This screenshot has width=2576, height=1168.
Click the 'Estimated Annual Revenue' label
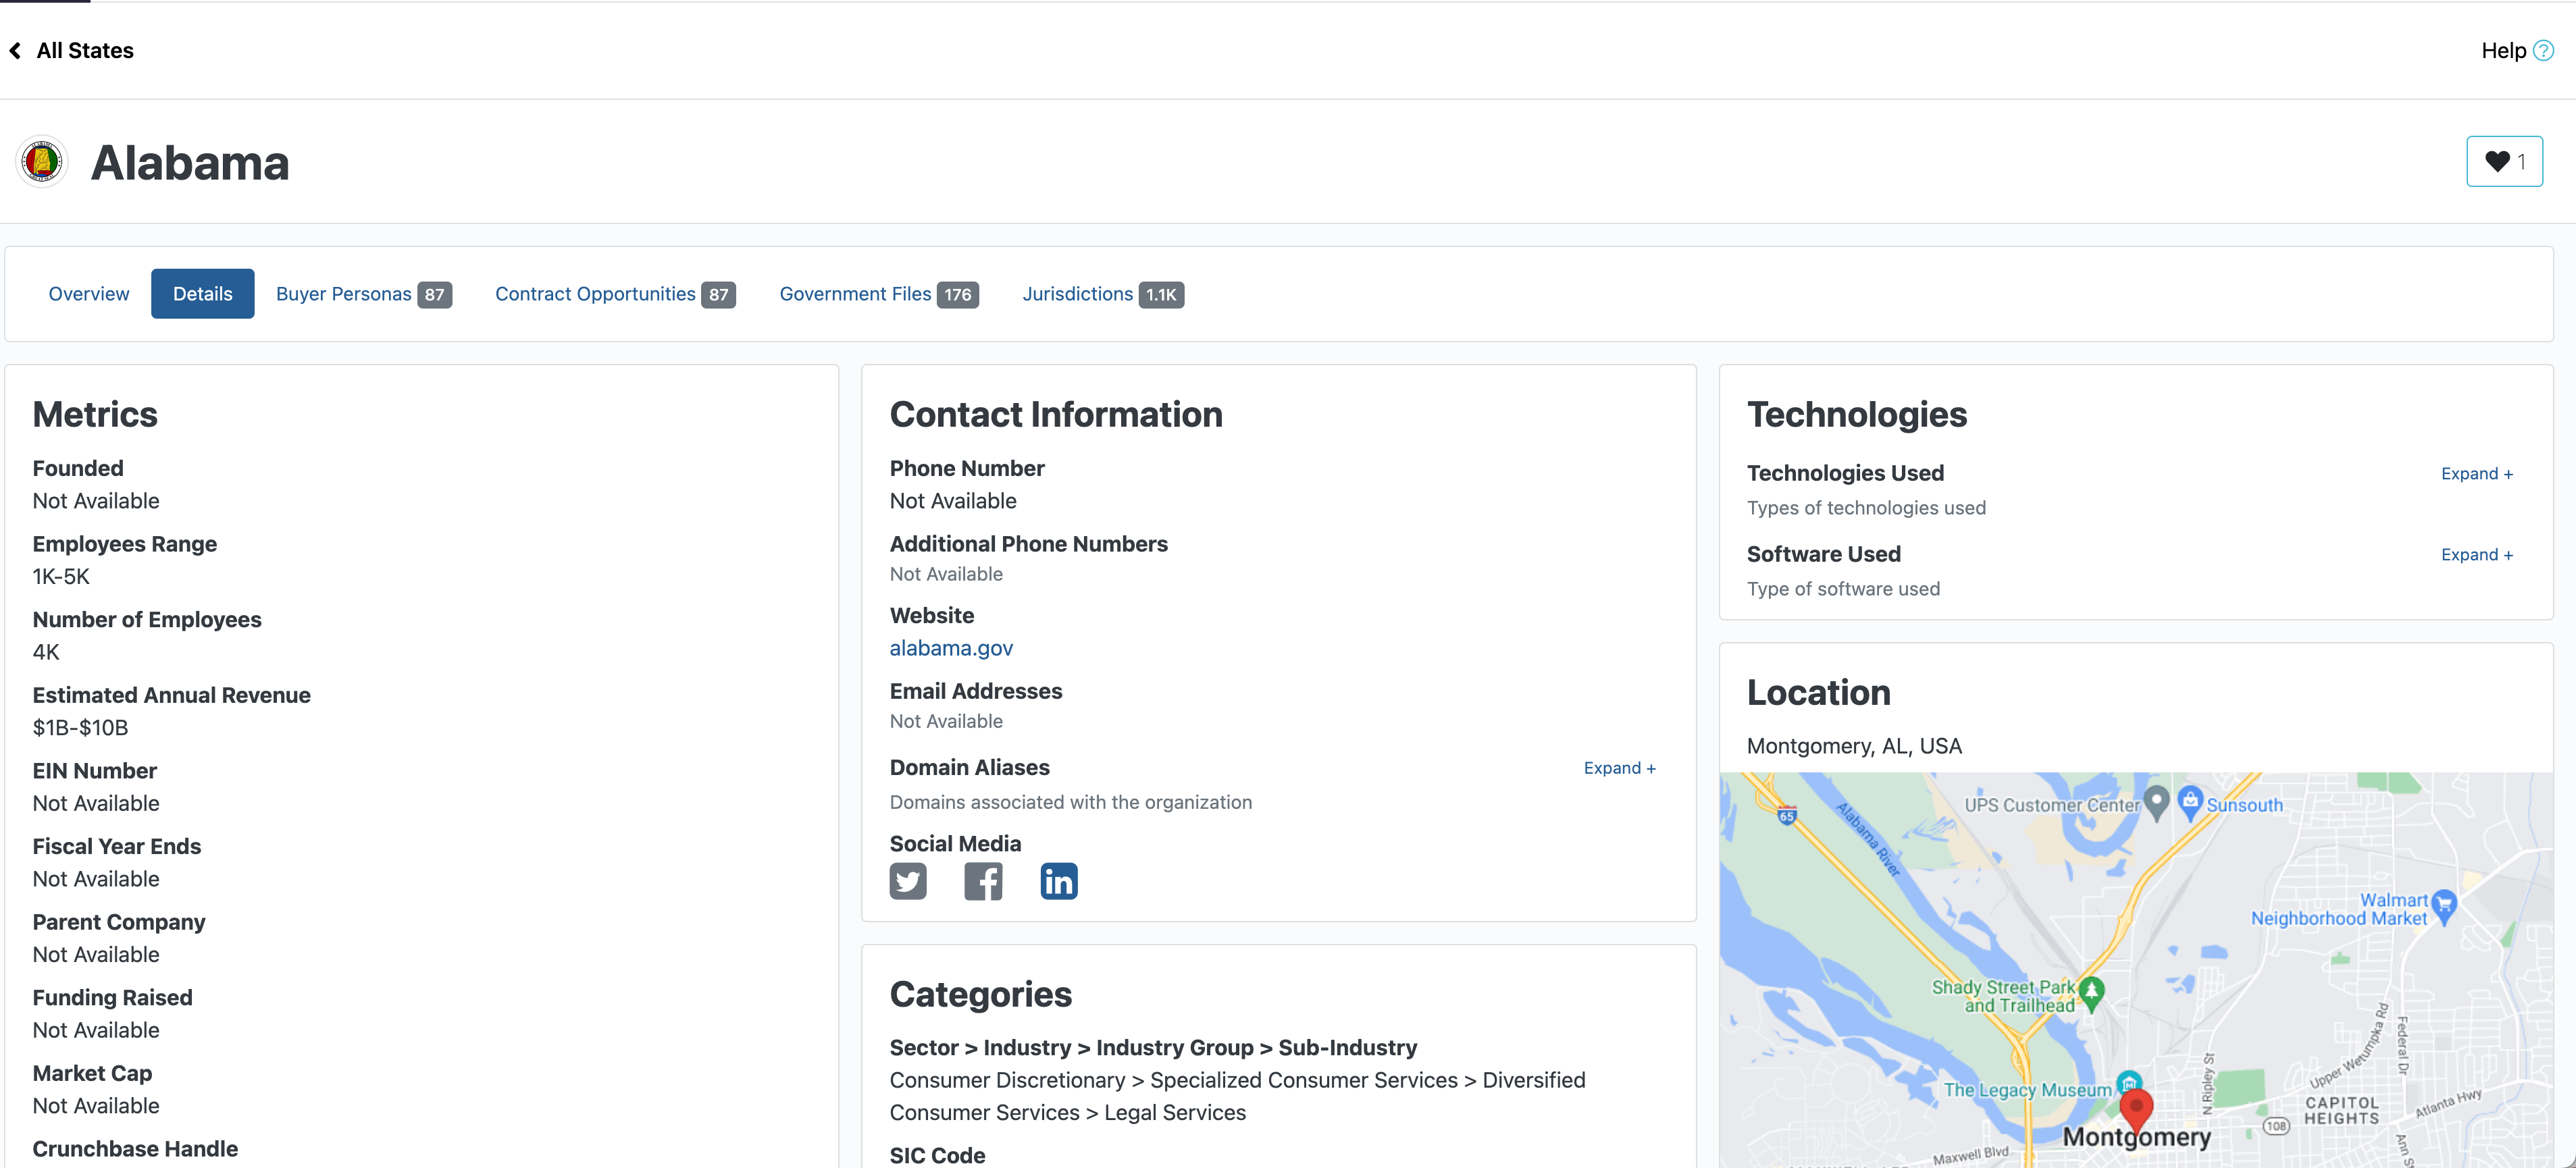tap(171, 695)
